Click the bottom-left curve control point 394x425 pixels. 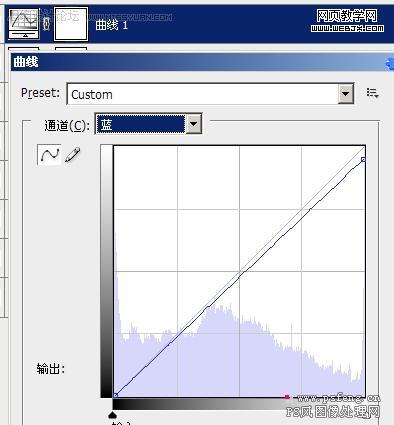point(115,395)
